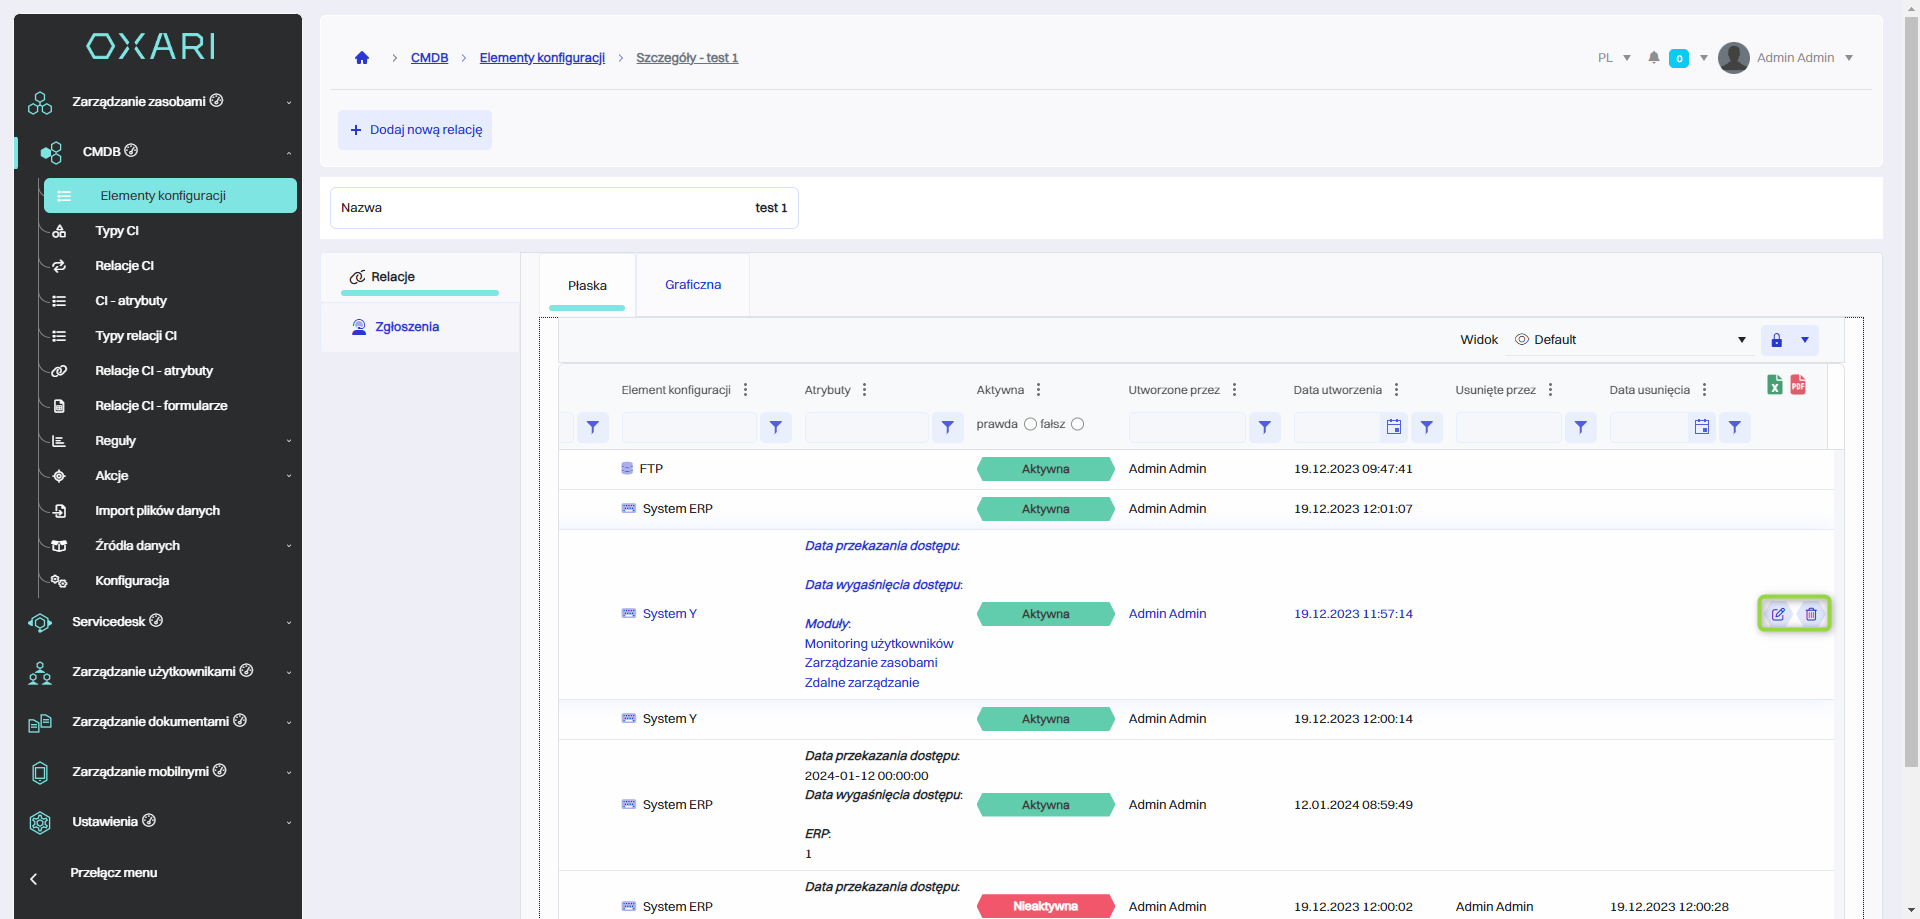Open Element konfiguracji column options menu
Viewport: 1920px width, 919px height.
click(x=746, y=390)
